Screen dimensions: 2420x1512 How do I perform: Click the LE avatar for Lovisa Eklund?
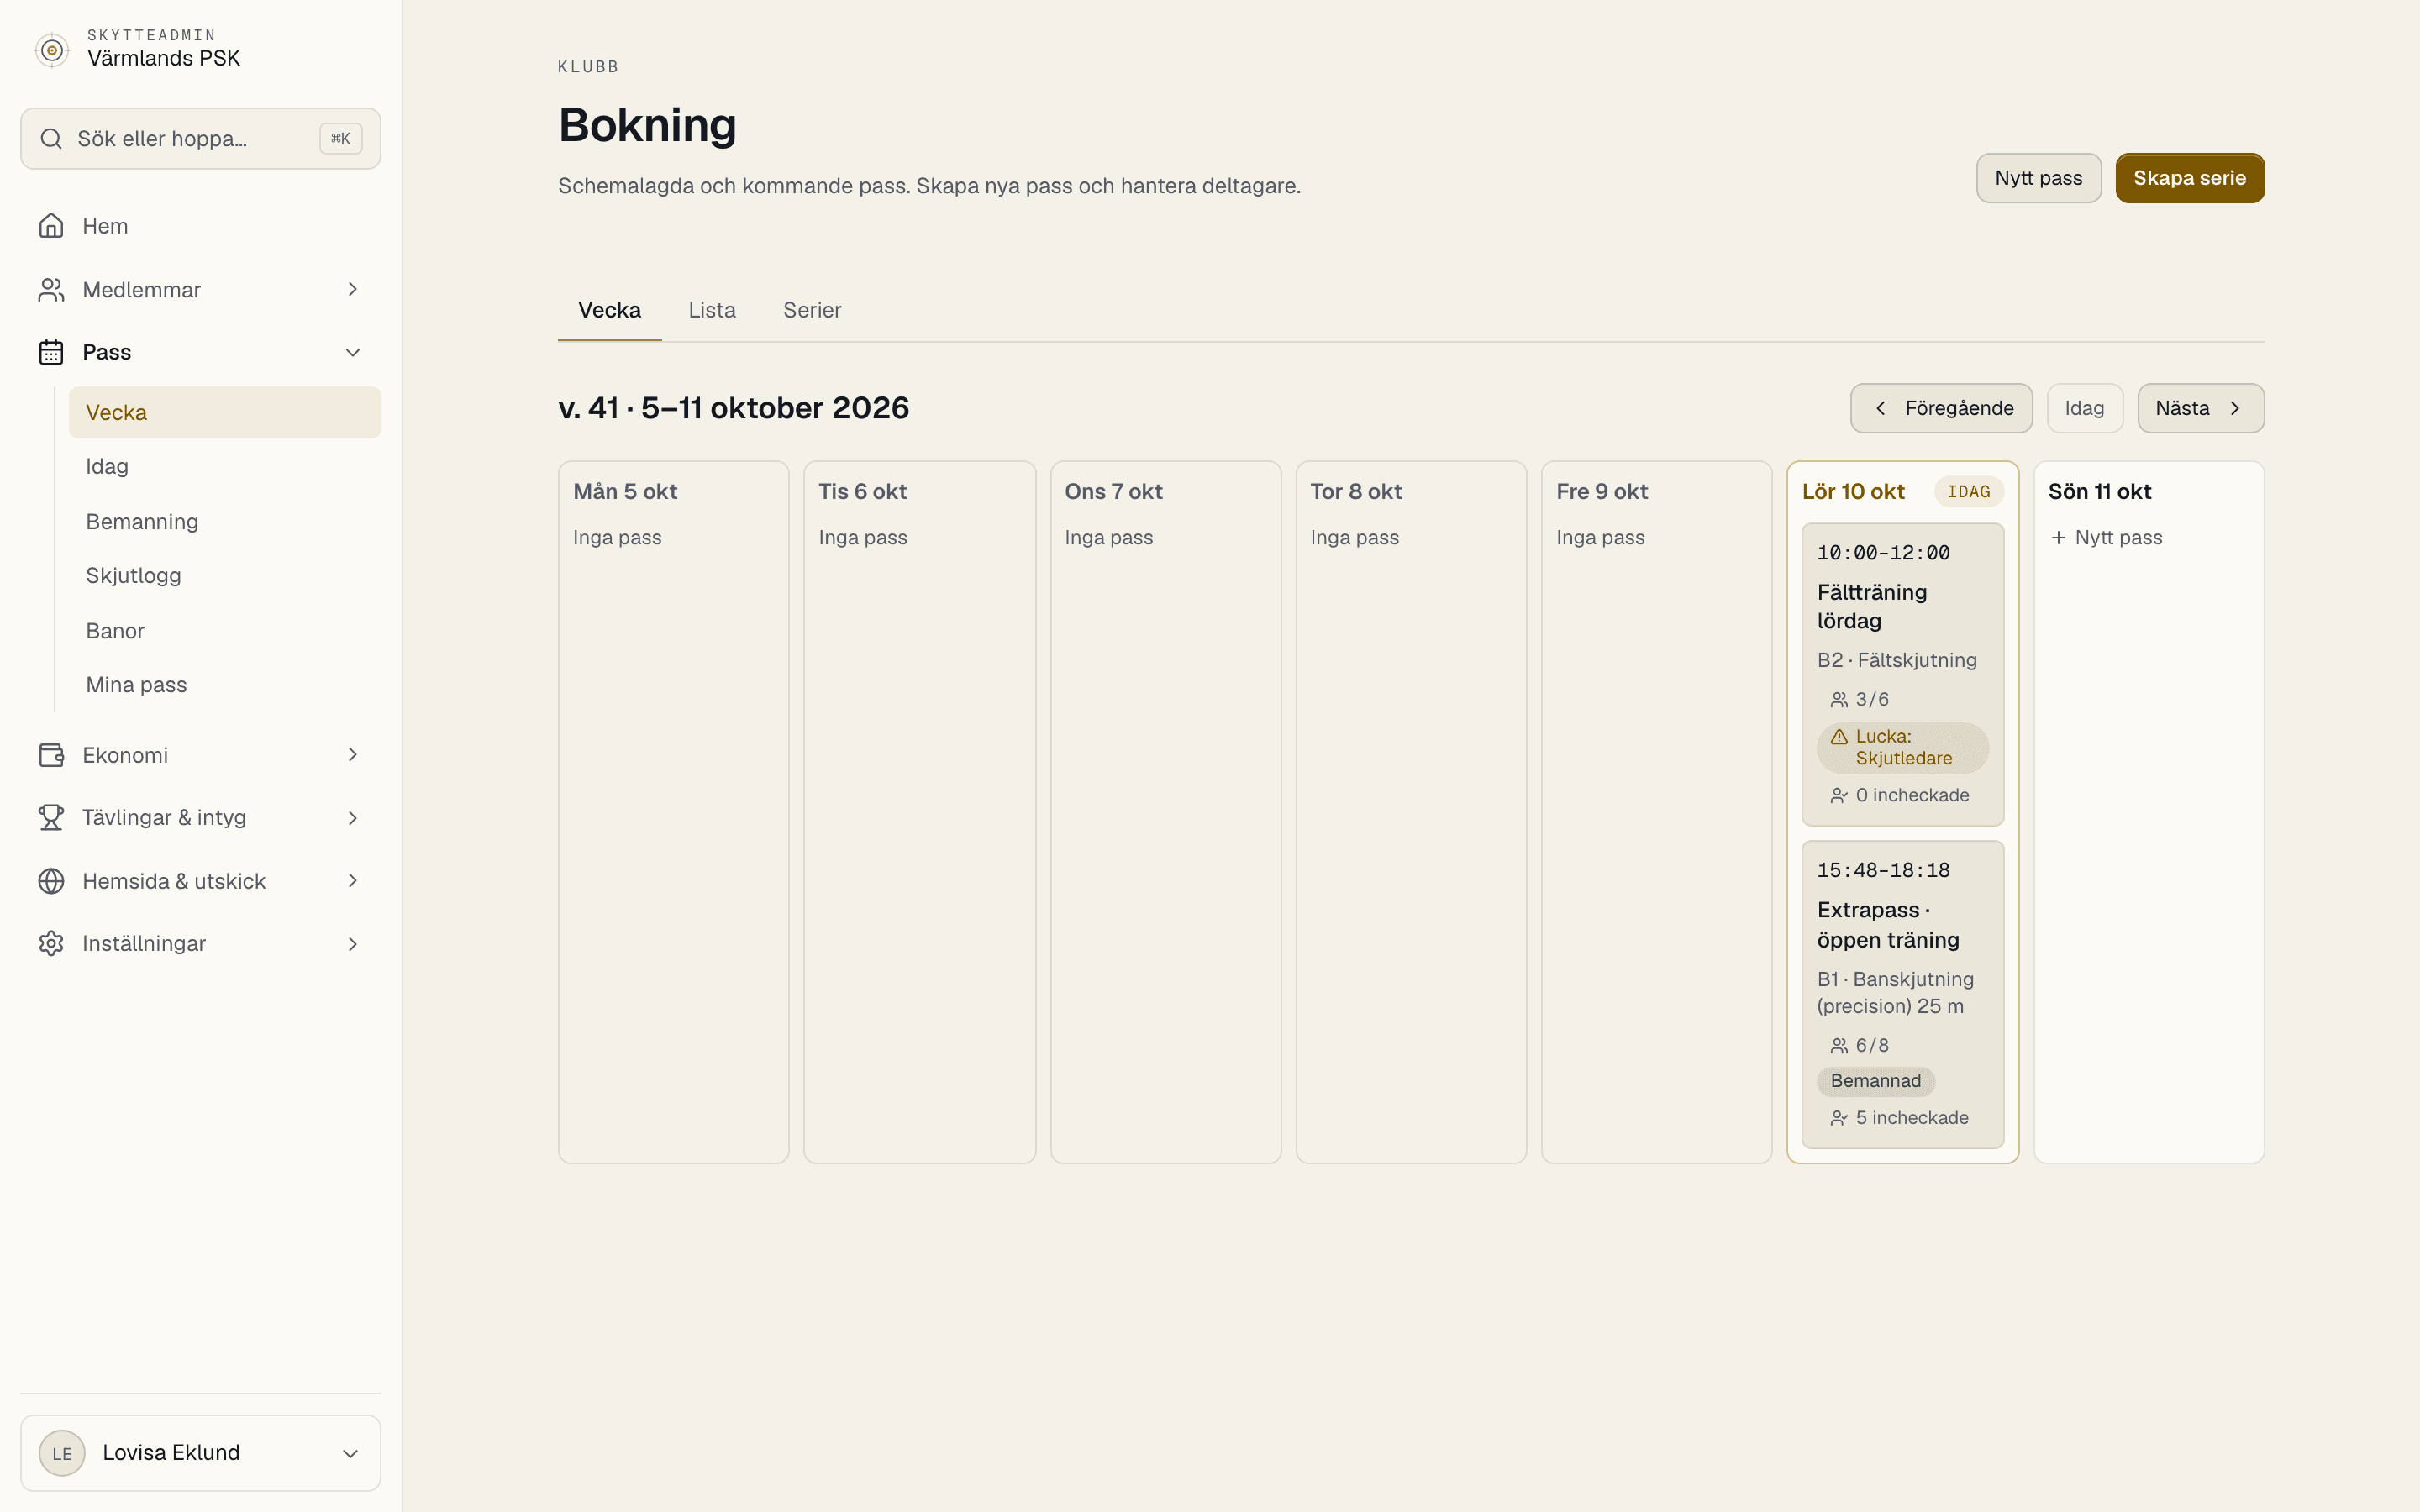coord(62,1453)
